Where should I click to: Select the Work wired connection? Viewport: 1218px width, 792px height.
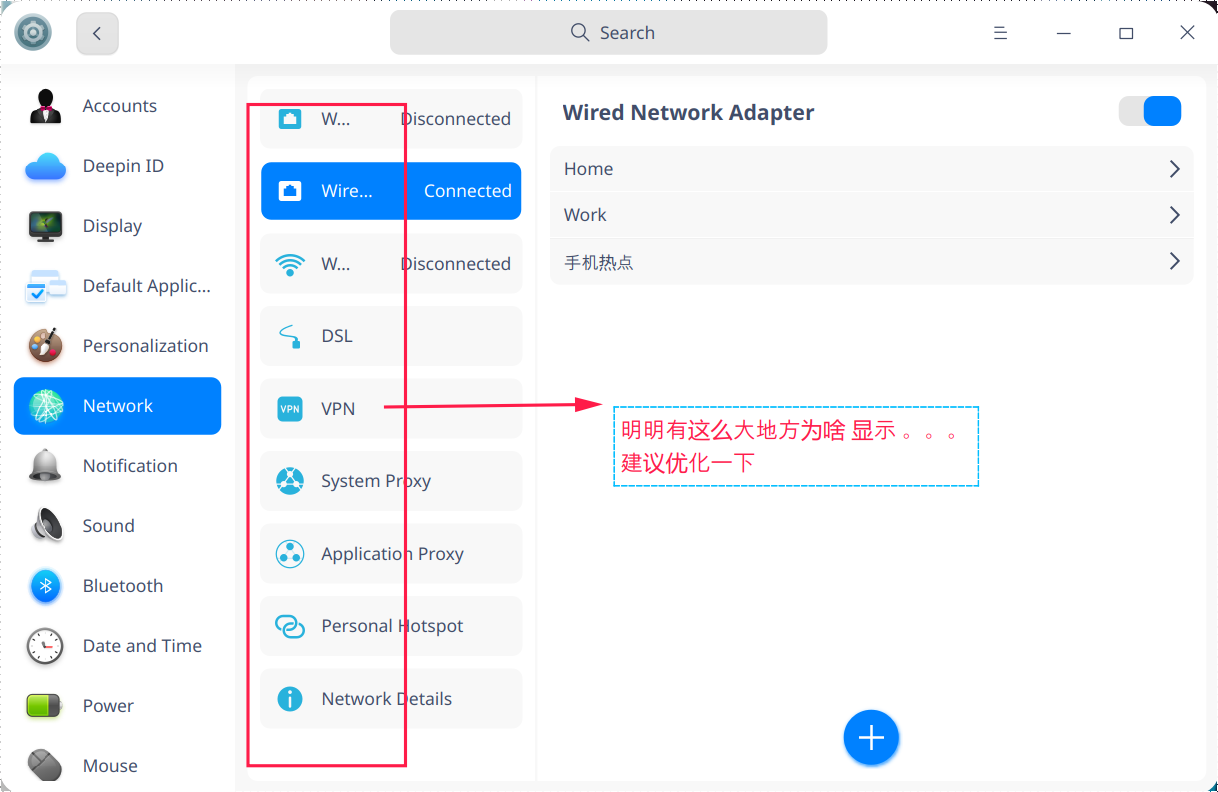tap(871, 215)
